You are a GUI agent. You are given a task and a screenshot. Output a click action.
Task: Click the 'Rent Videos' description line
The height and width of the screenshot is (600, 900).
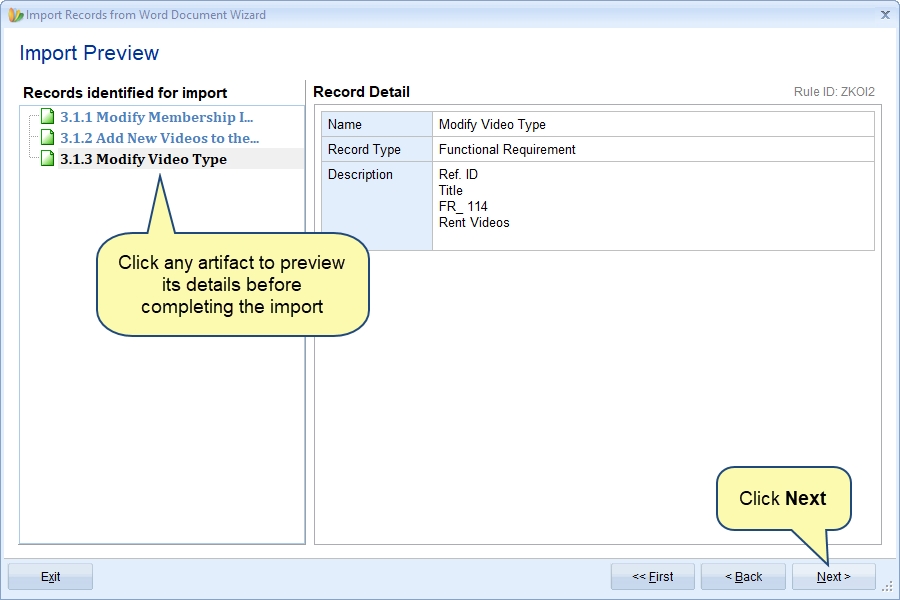point(474,223)
